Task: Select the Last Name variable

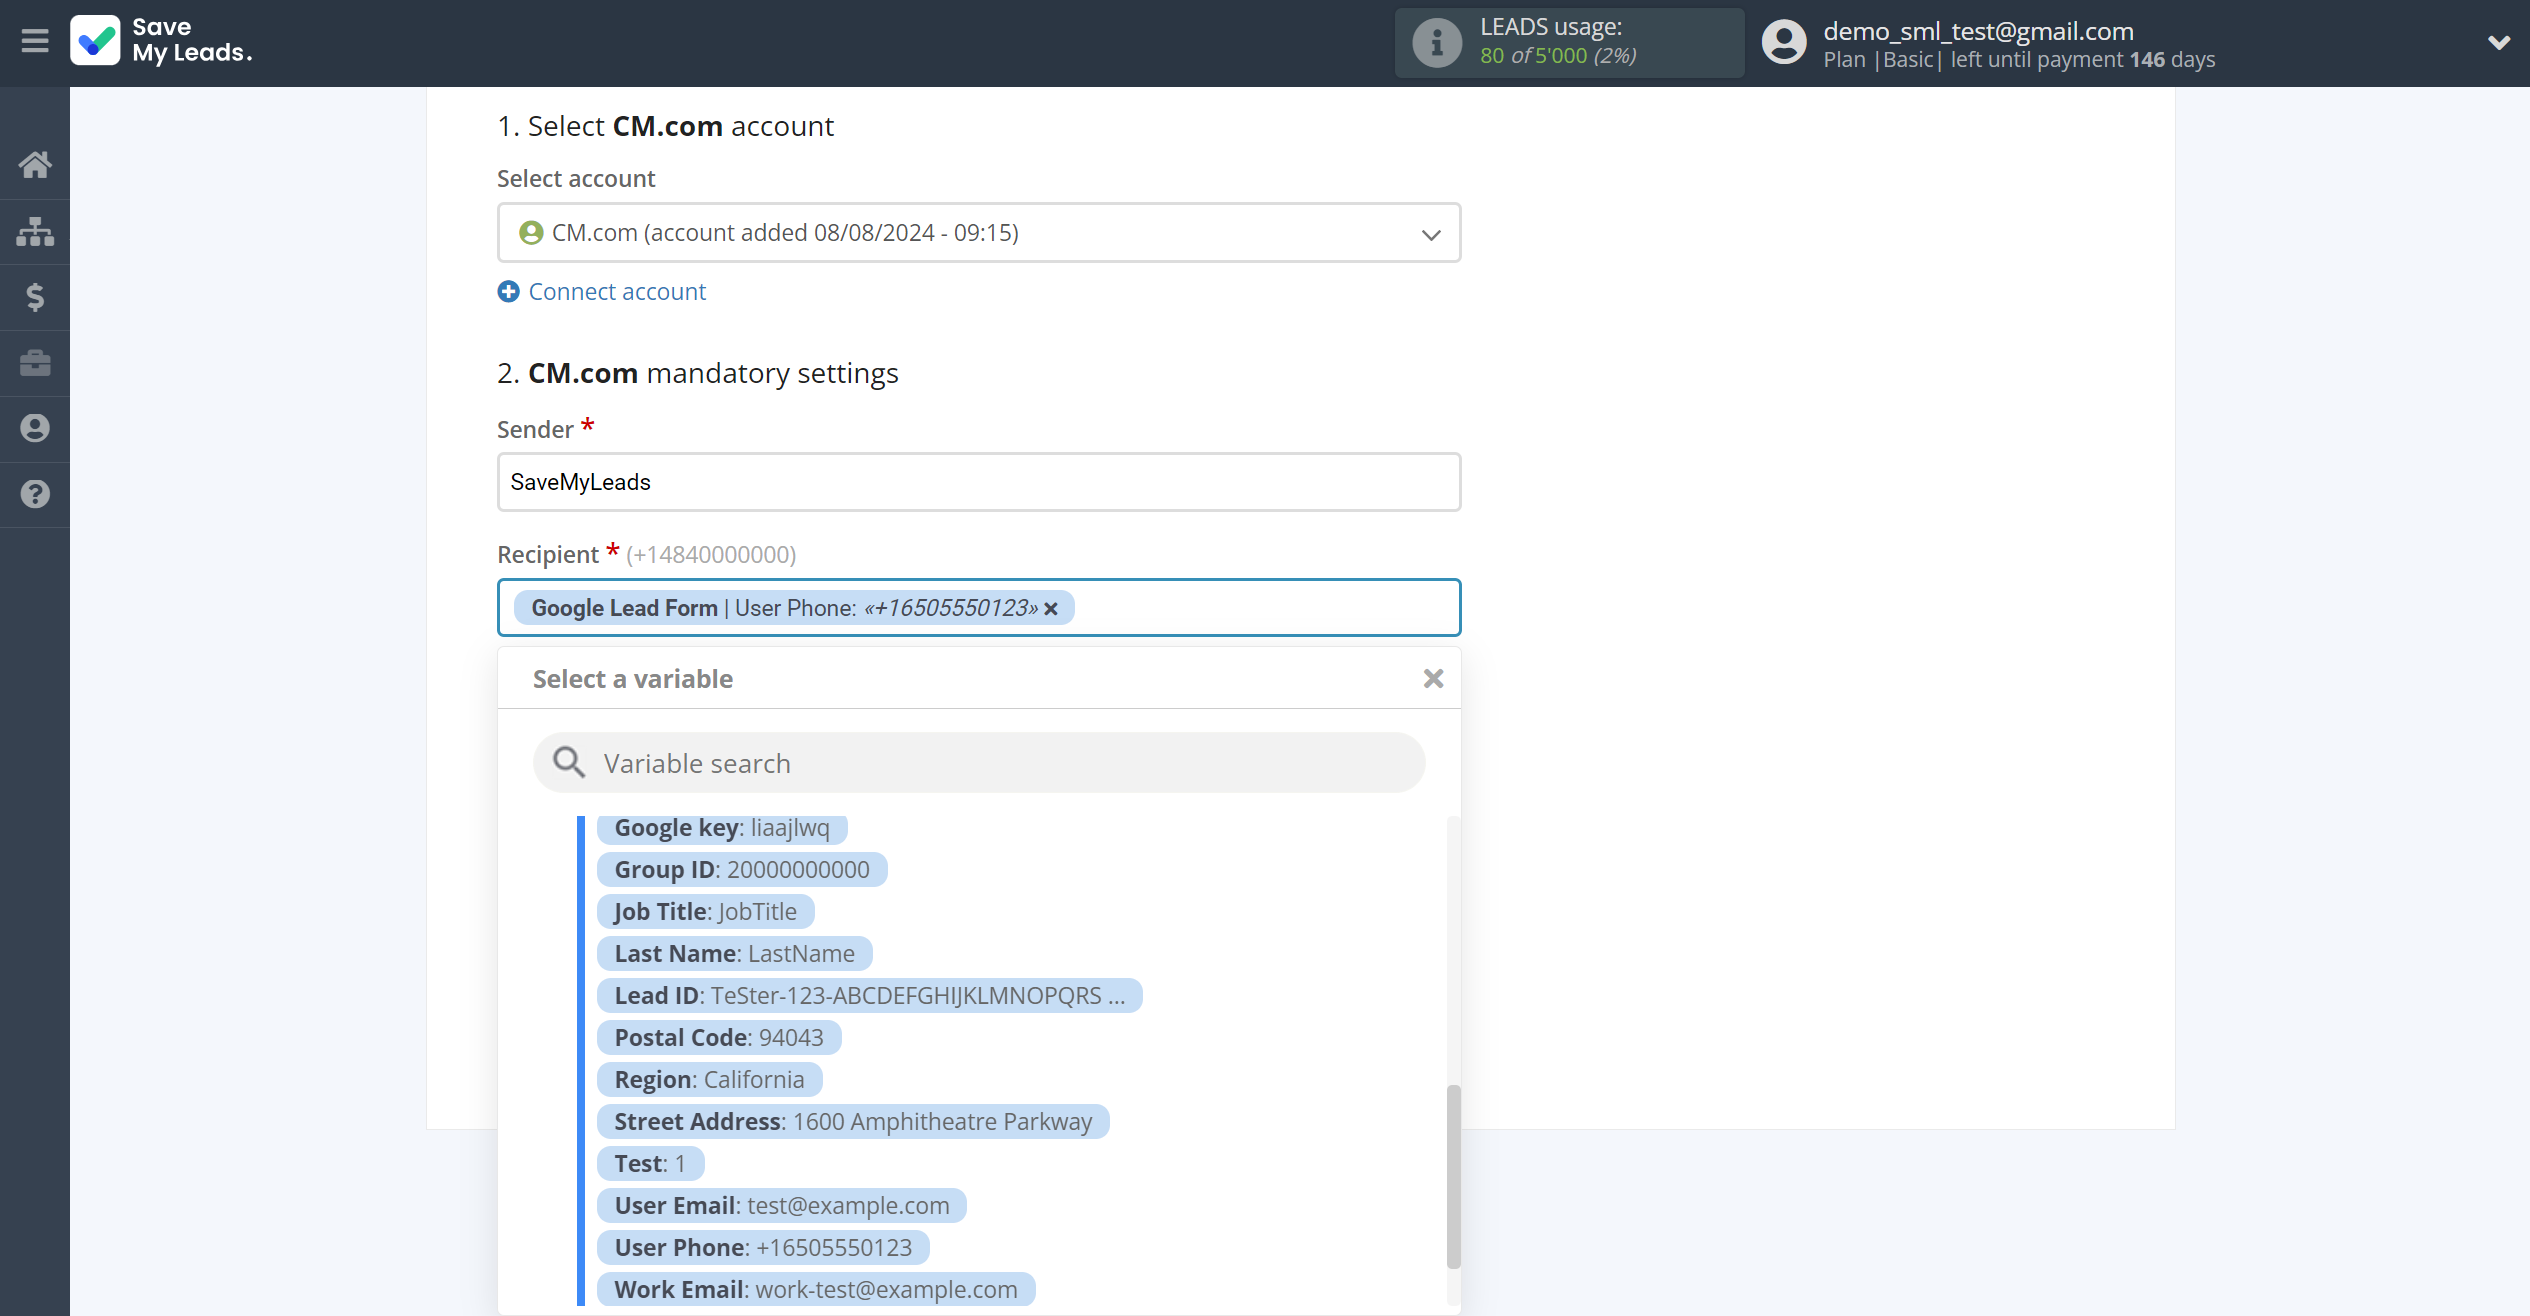Action: [x=735, y=954]
